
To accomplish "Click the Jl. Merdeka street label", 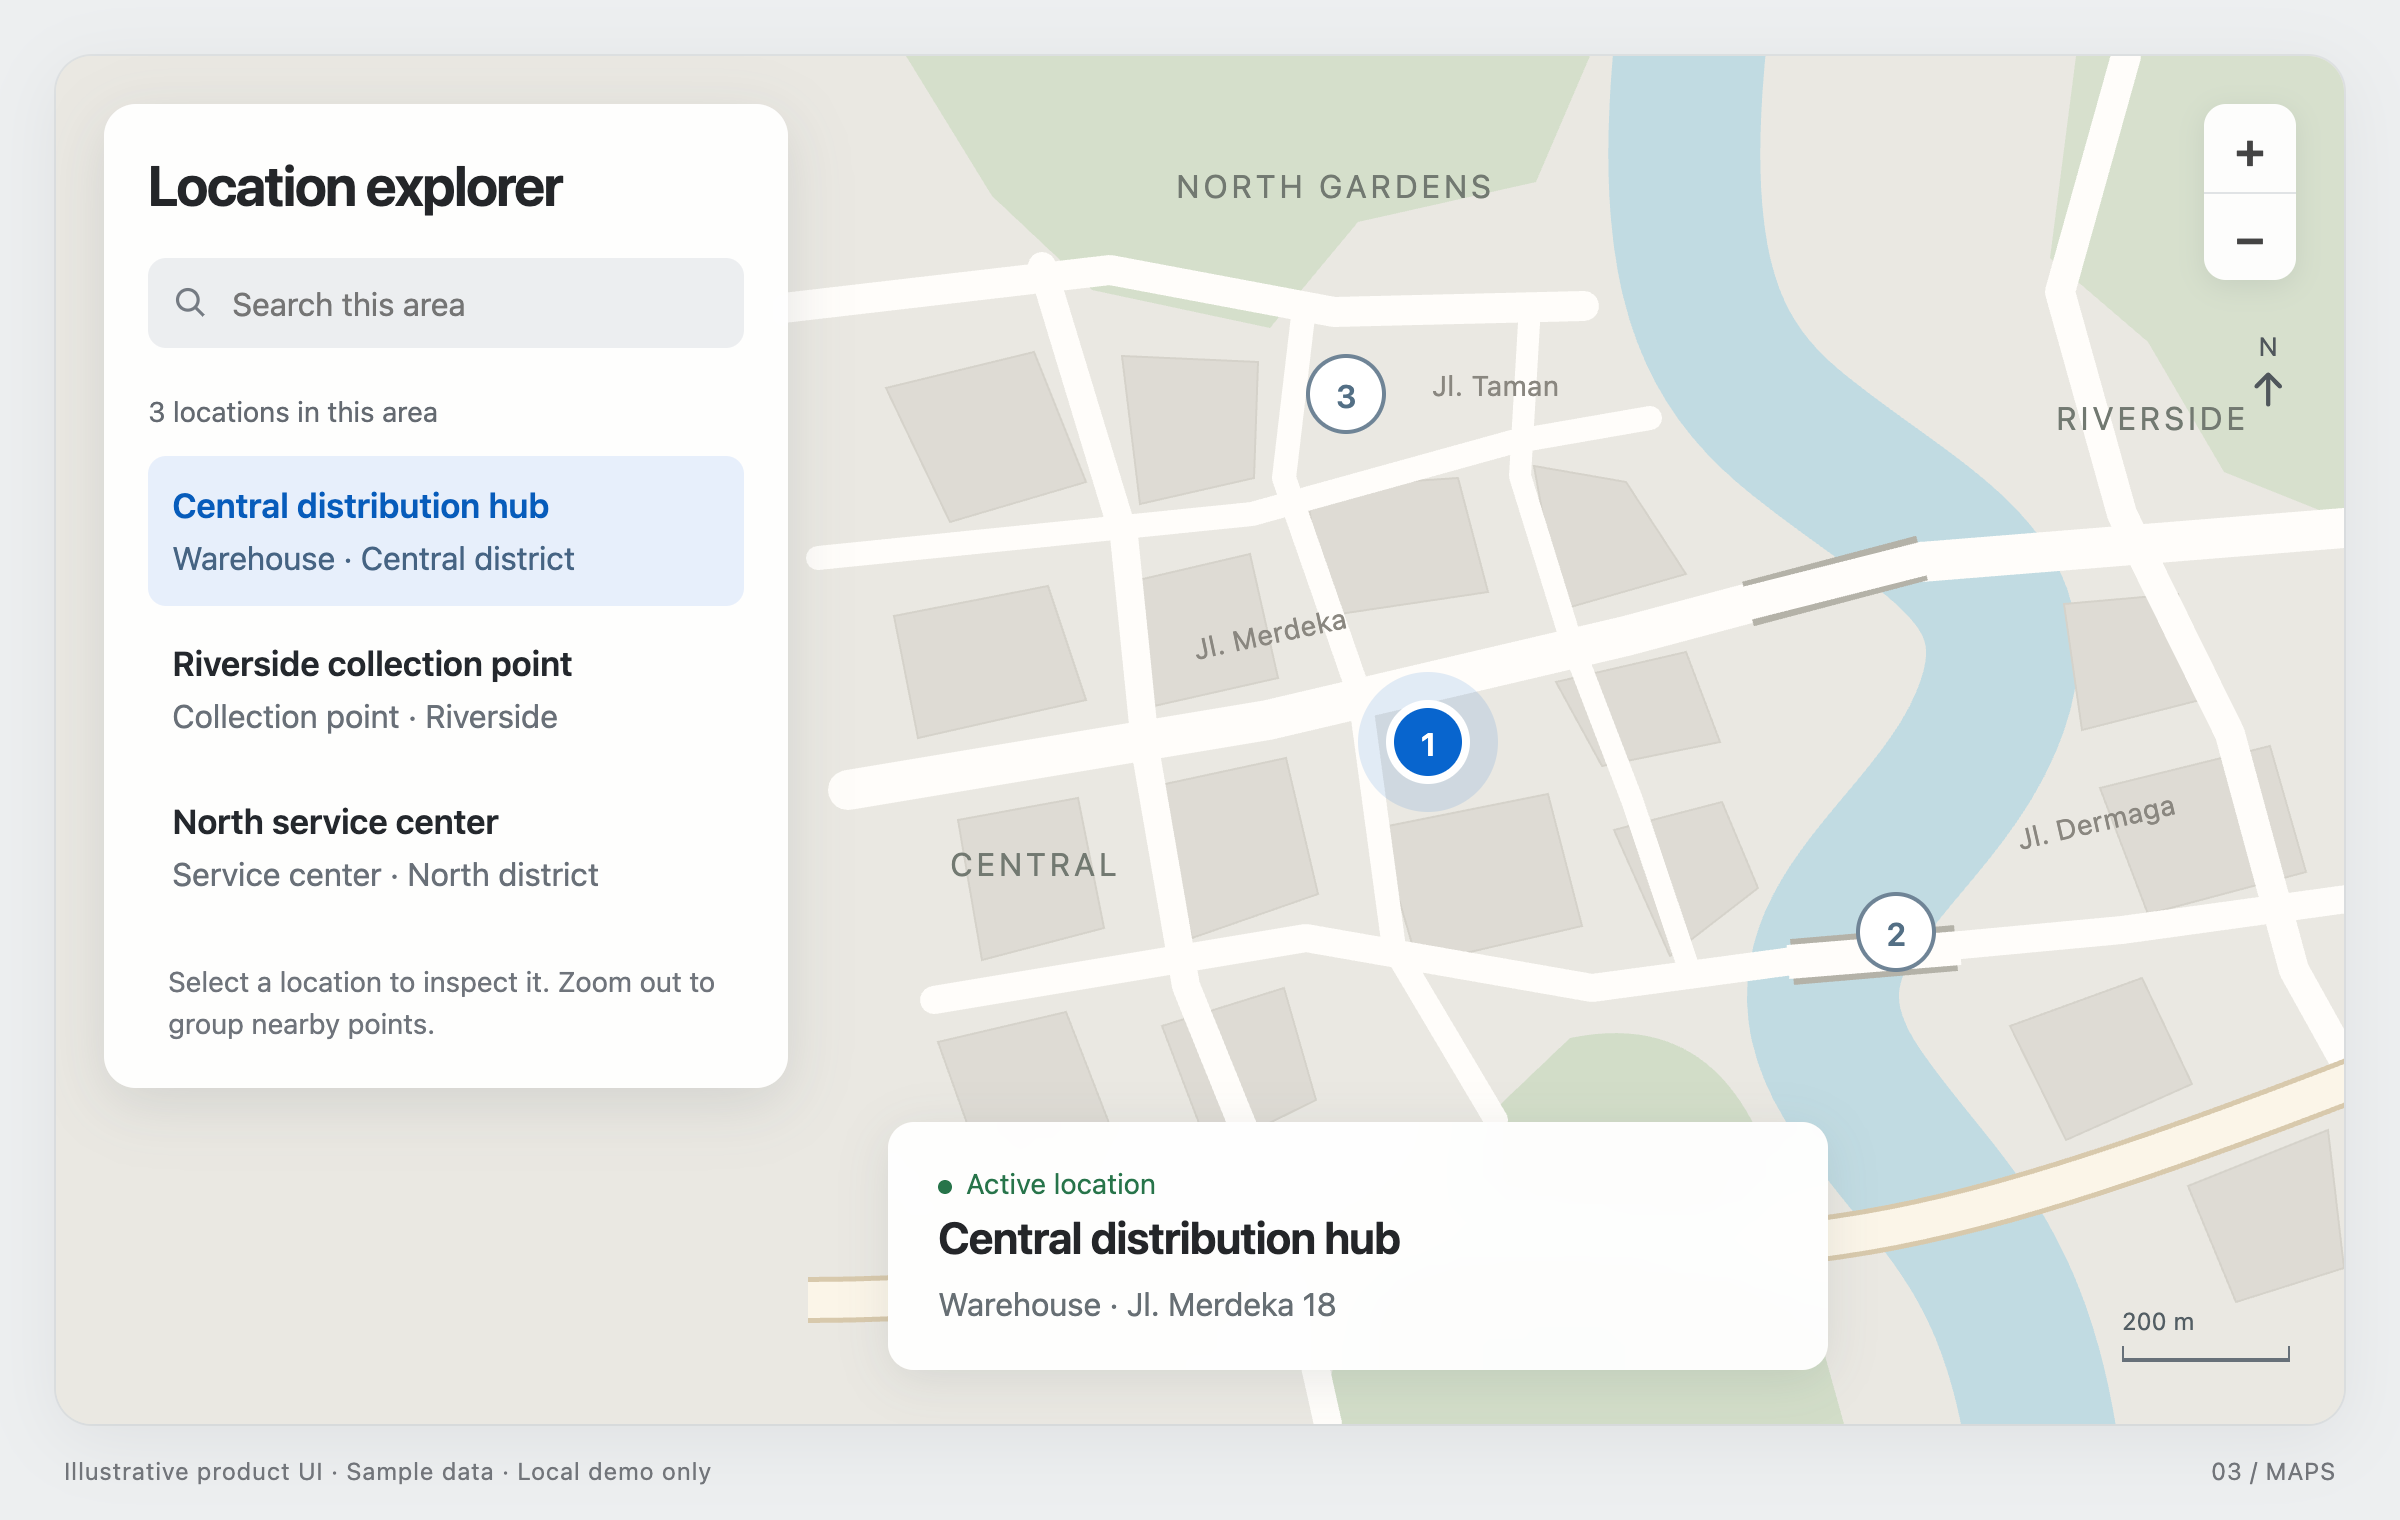I will [x=1271, y=634].
